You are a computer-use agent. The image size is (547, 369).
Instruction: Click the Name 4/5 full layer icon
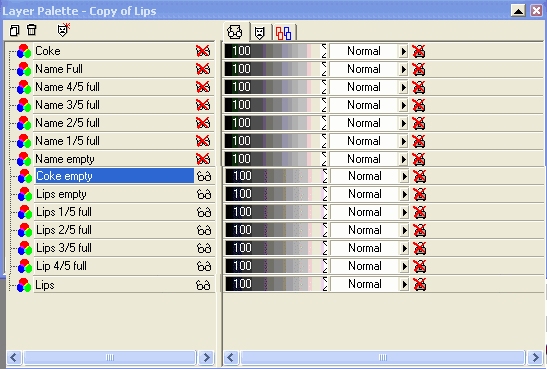[x=24, y=87]
